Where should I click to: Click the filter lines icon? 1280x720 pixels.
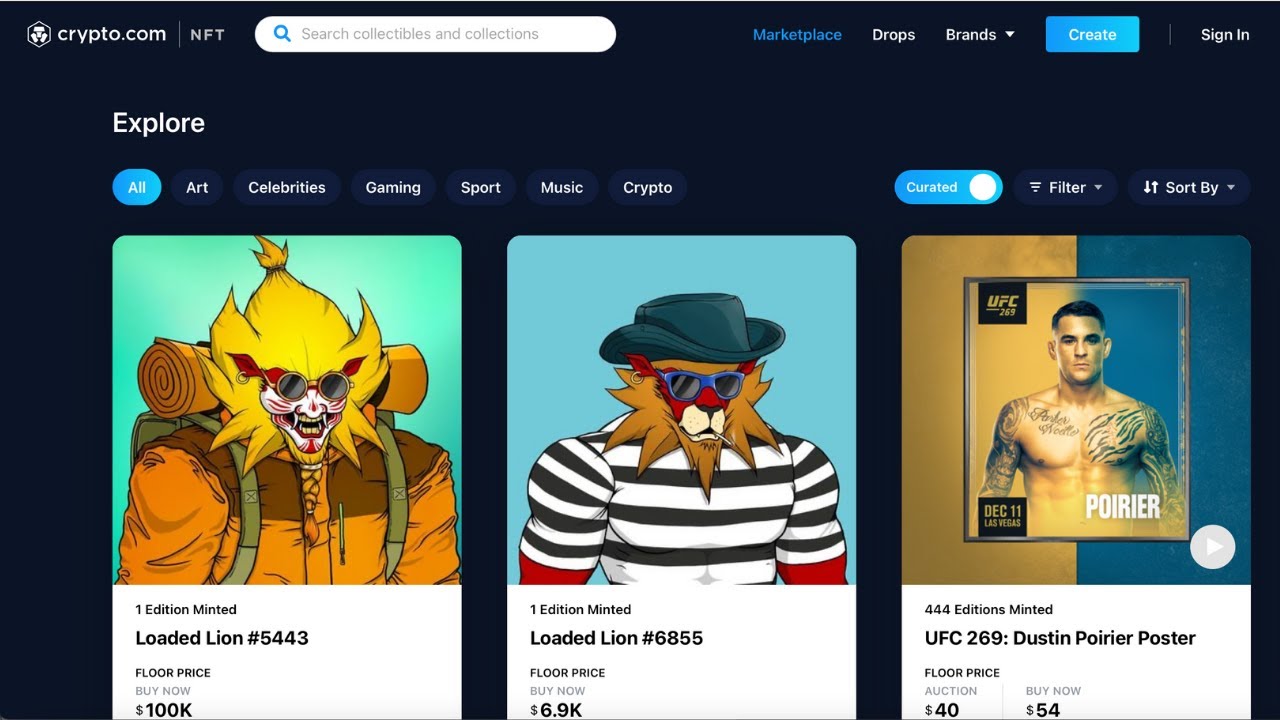point(1035,187)
